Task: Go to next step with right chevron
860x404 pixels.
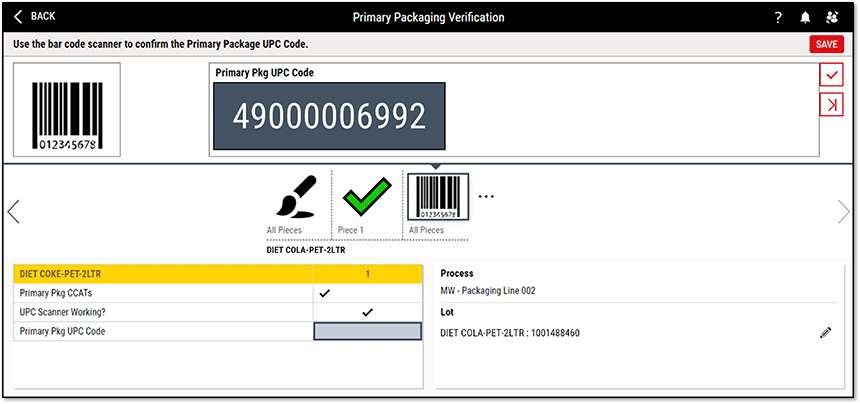Action: (844, 212)
